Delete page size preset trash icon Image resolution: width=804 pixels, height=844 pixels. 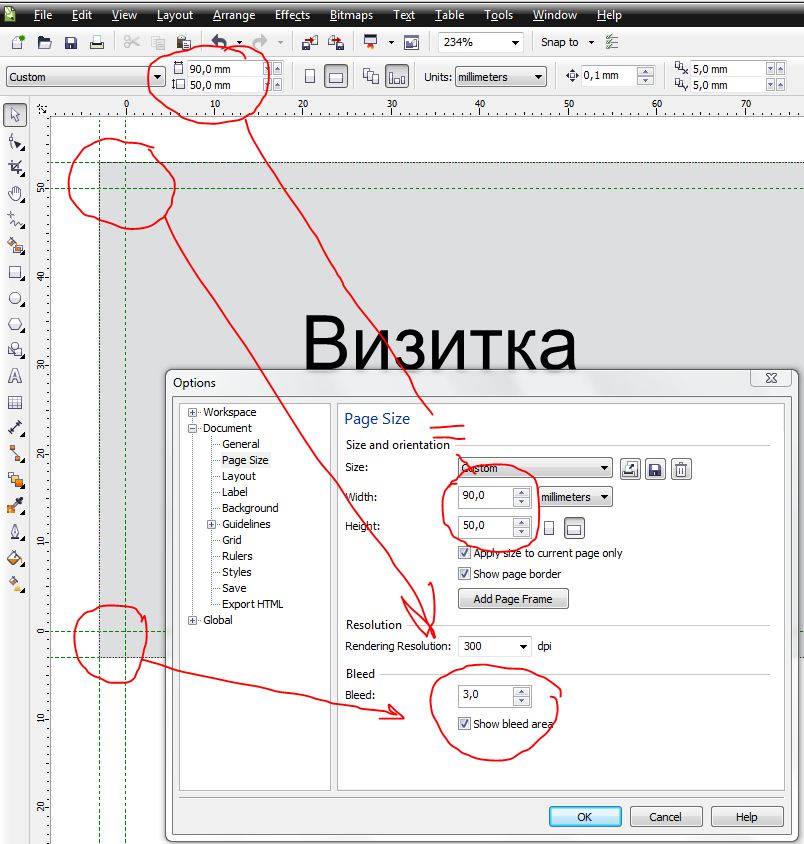[x=681, y=469]
